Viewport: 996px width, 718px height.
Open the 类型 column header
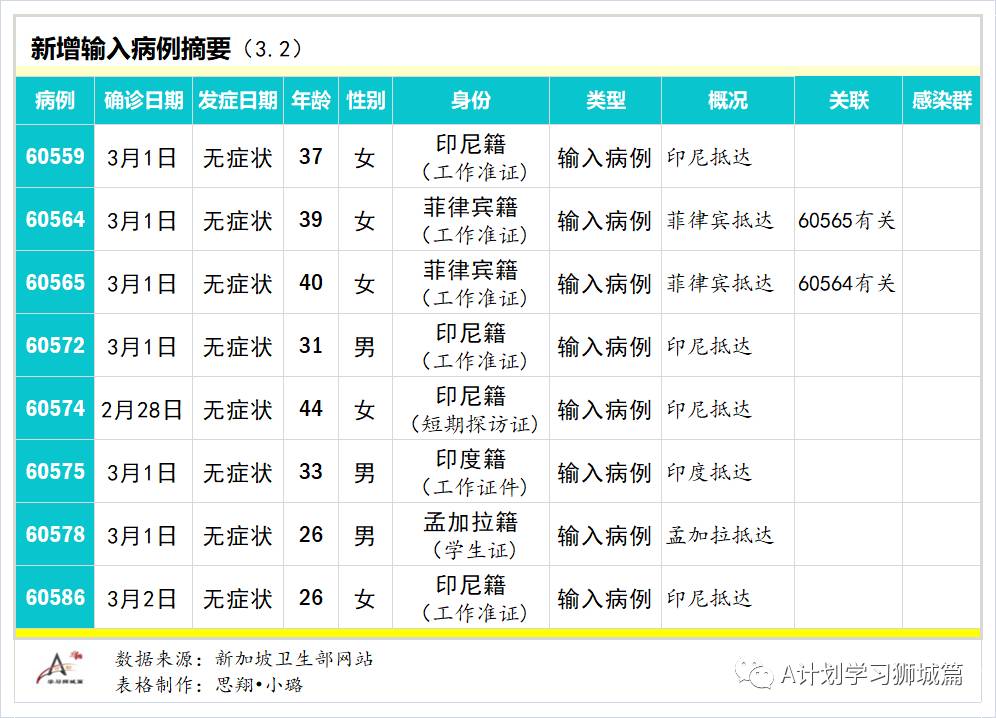click(604, 100)
